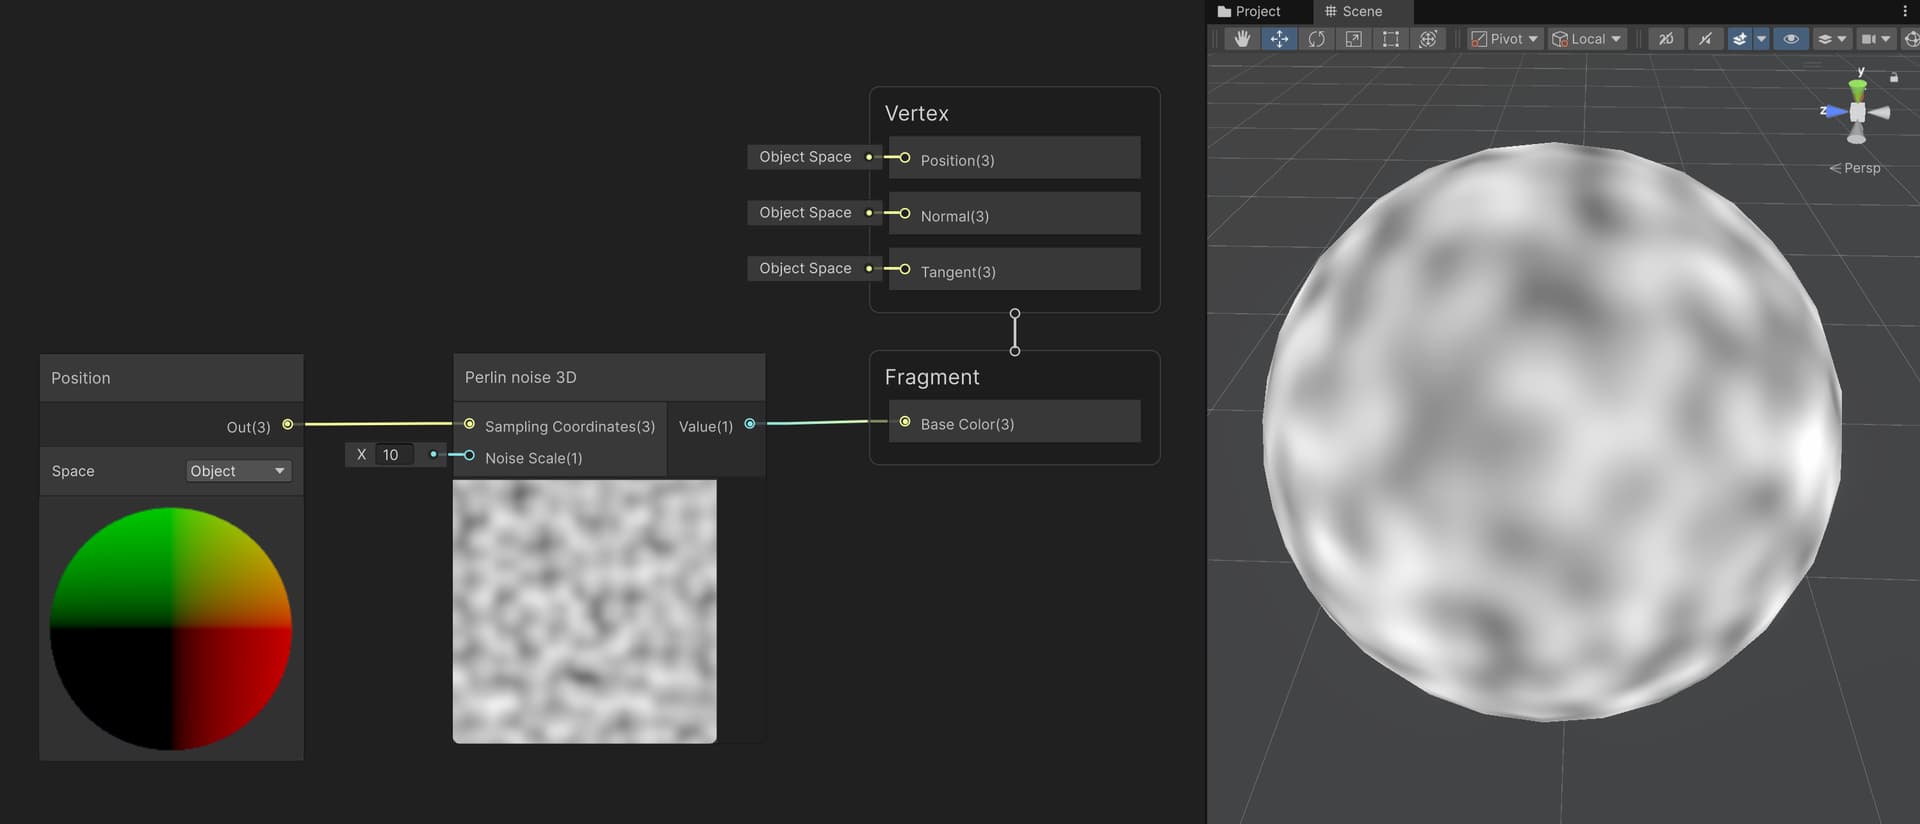Click the Value(1) output port
Image resolution: width=1920 pixels, height=824 pixels.
[750, 424]
